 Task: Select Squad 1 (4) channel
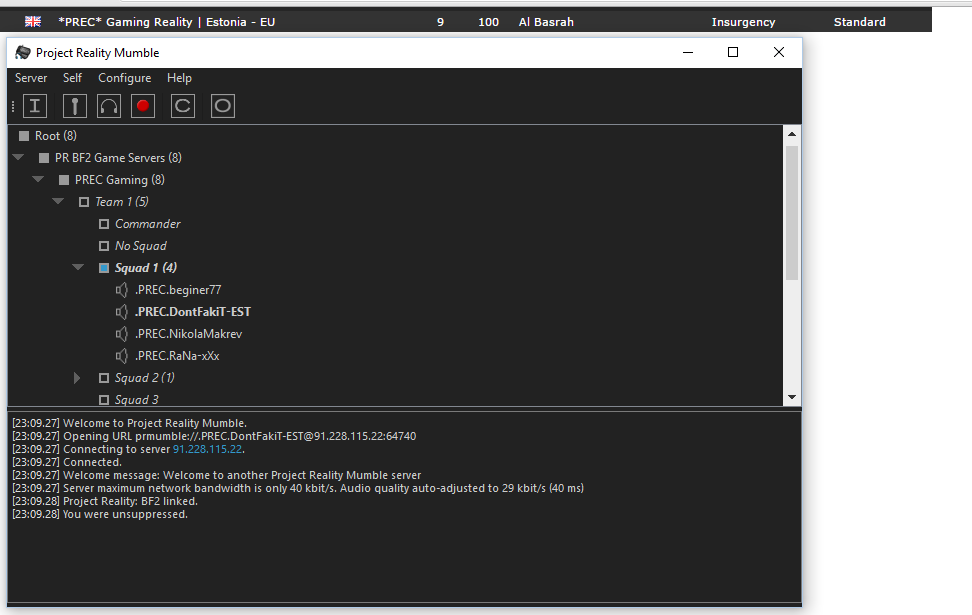(146, 268)
